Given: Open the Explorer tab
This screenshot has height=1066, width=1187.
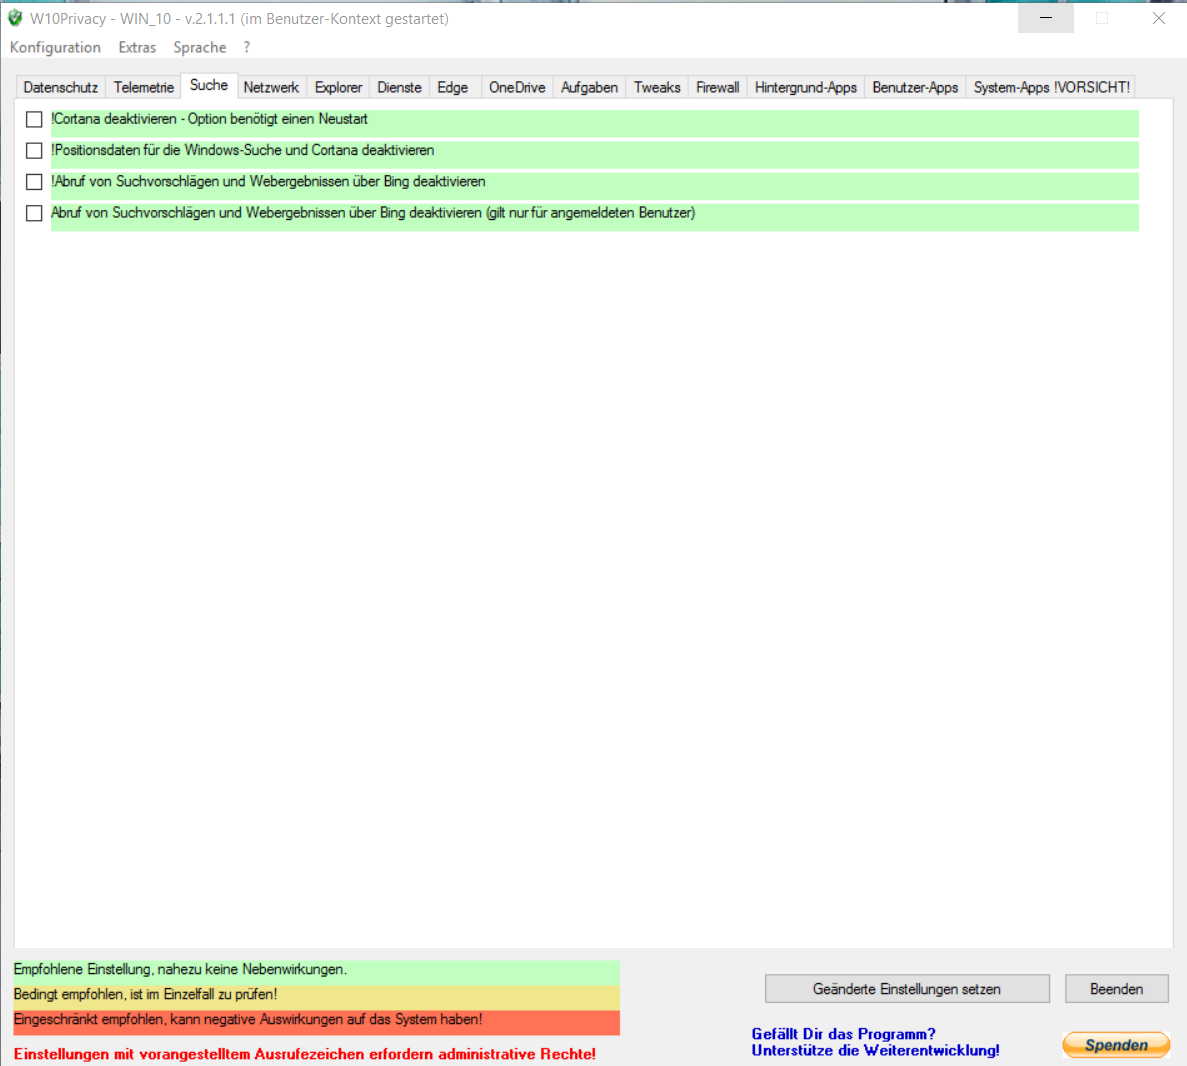Looking at the screenshot, I should click(338, 87).
